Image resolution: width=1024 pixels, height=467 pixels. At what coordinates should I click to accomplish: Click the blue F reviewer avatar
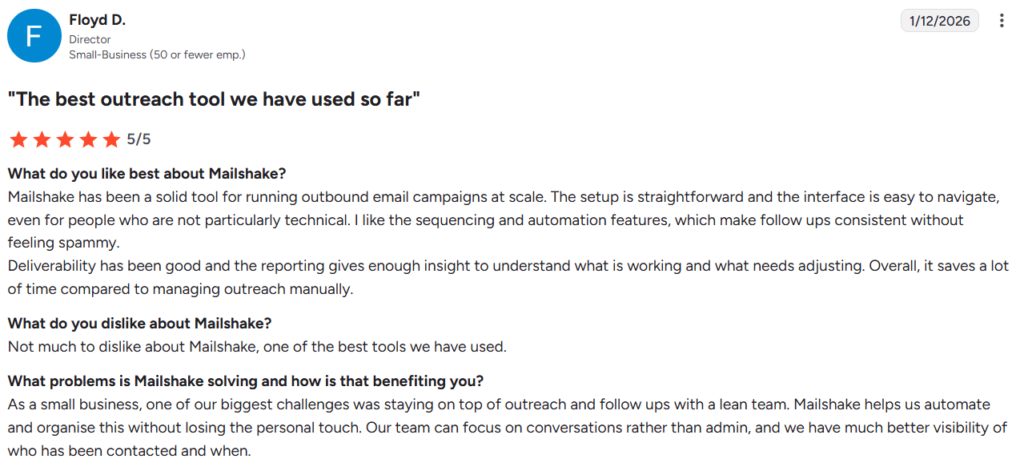coord(34,37)
